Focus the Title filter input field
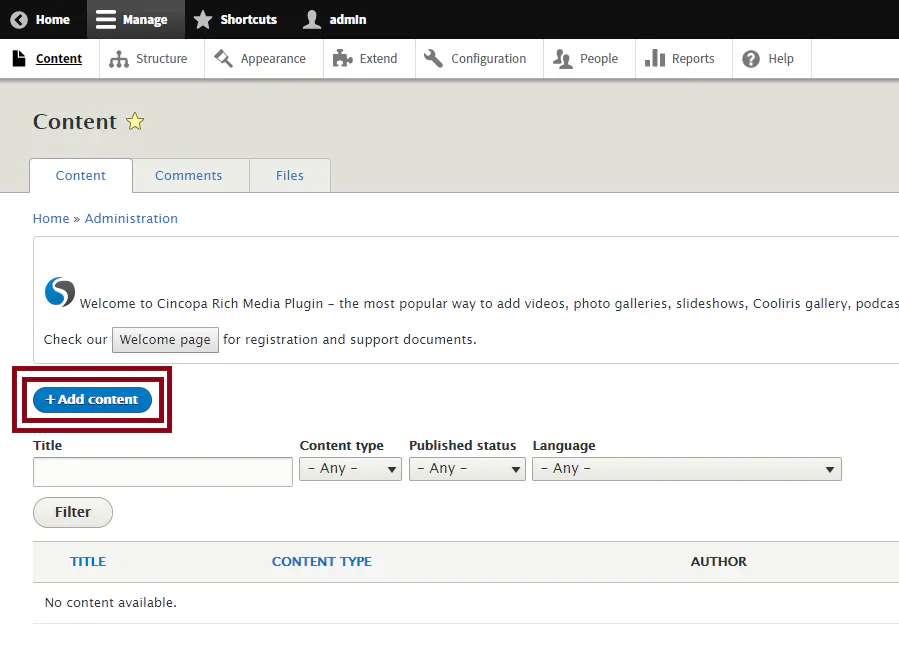This screenshot has height=659, width=899. (x=163, y=472)
